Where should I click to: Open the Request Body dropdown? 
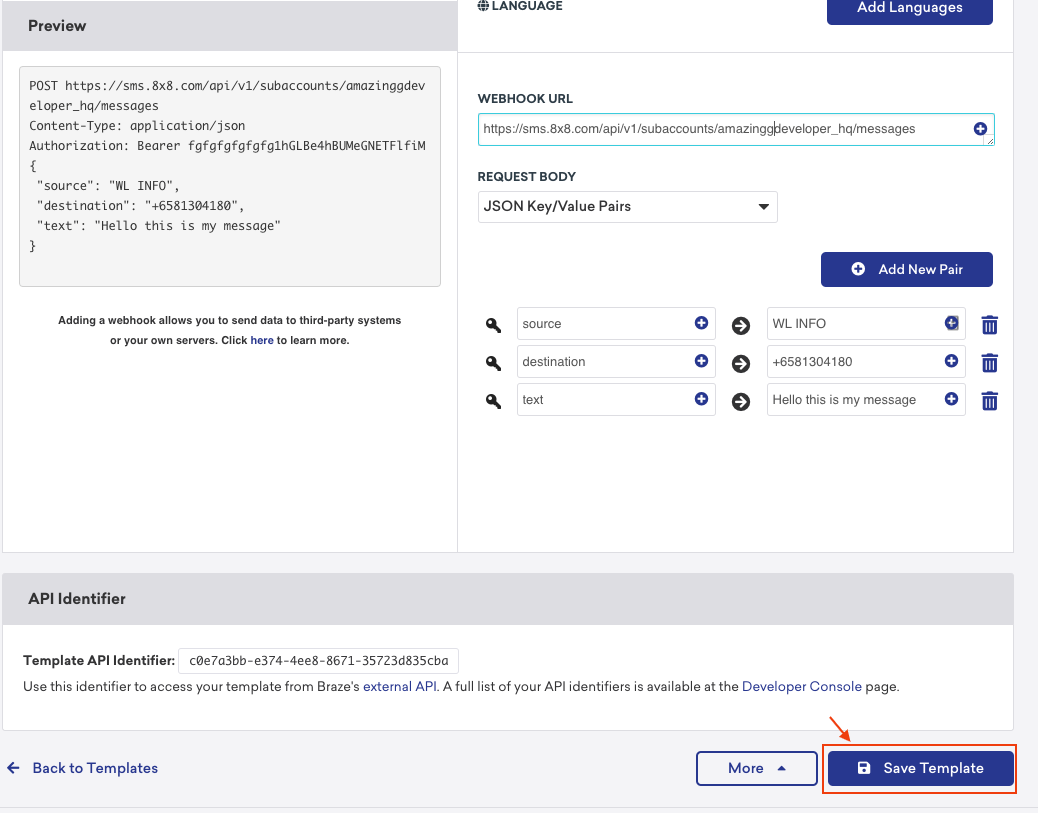click(x=627, y=207)
